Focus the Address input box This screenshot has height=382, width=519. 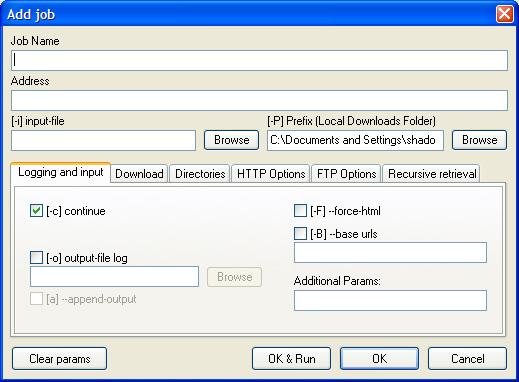pos(259,100)
